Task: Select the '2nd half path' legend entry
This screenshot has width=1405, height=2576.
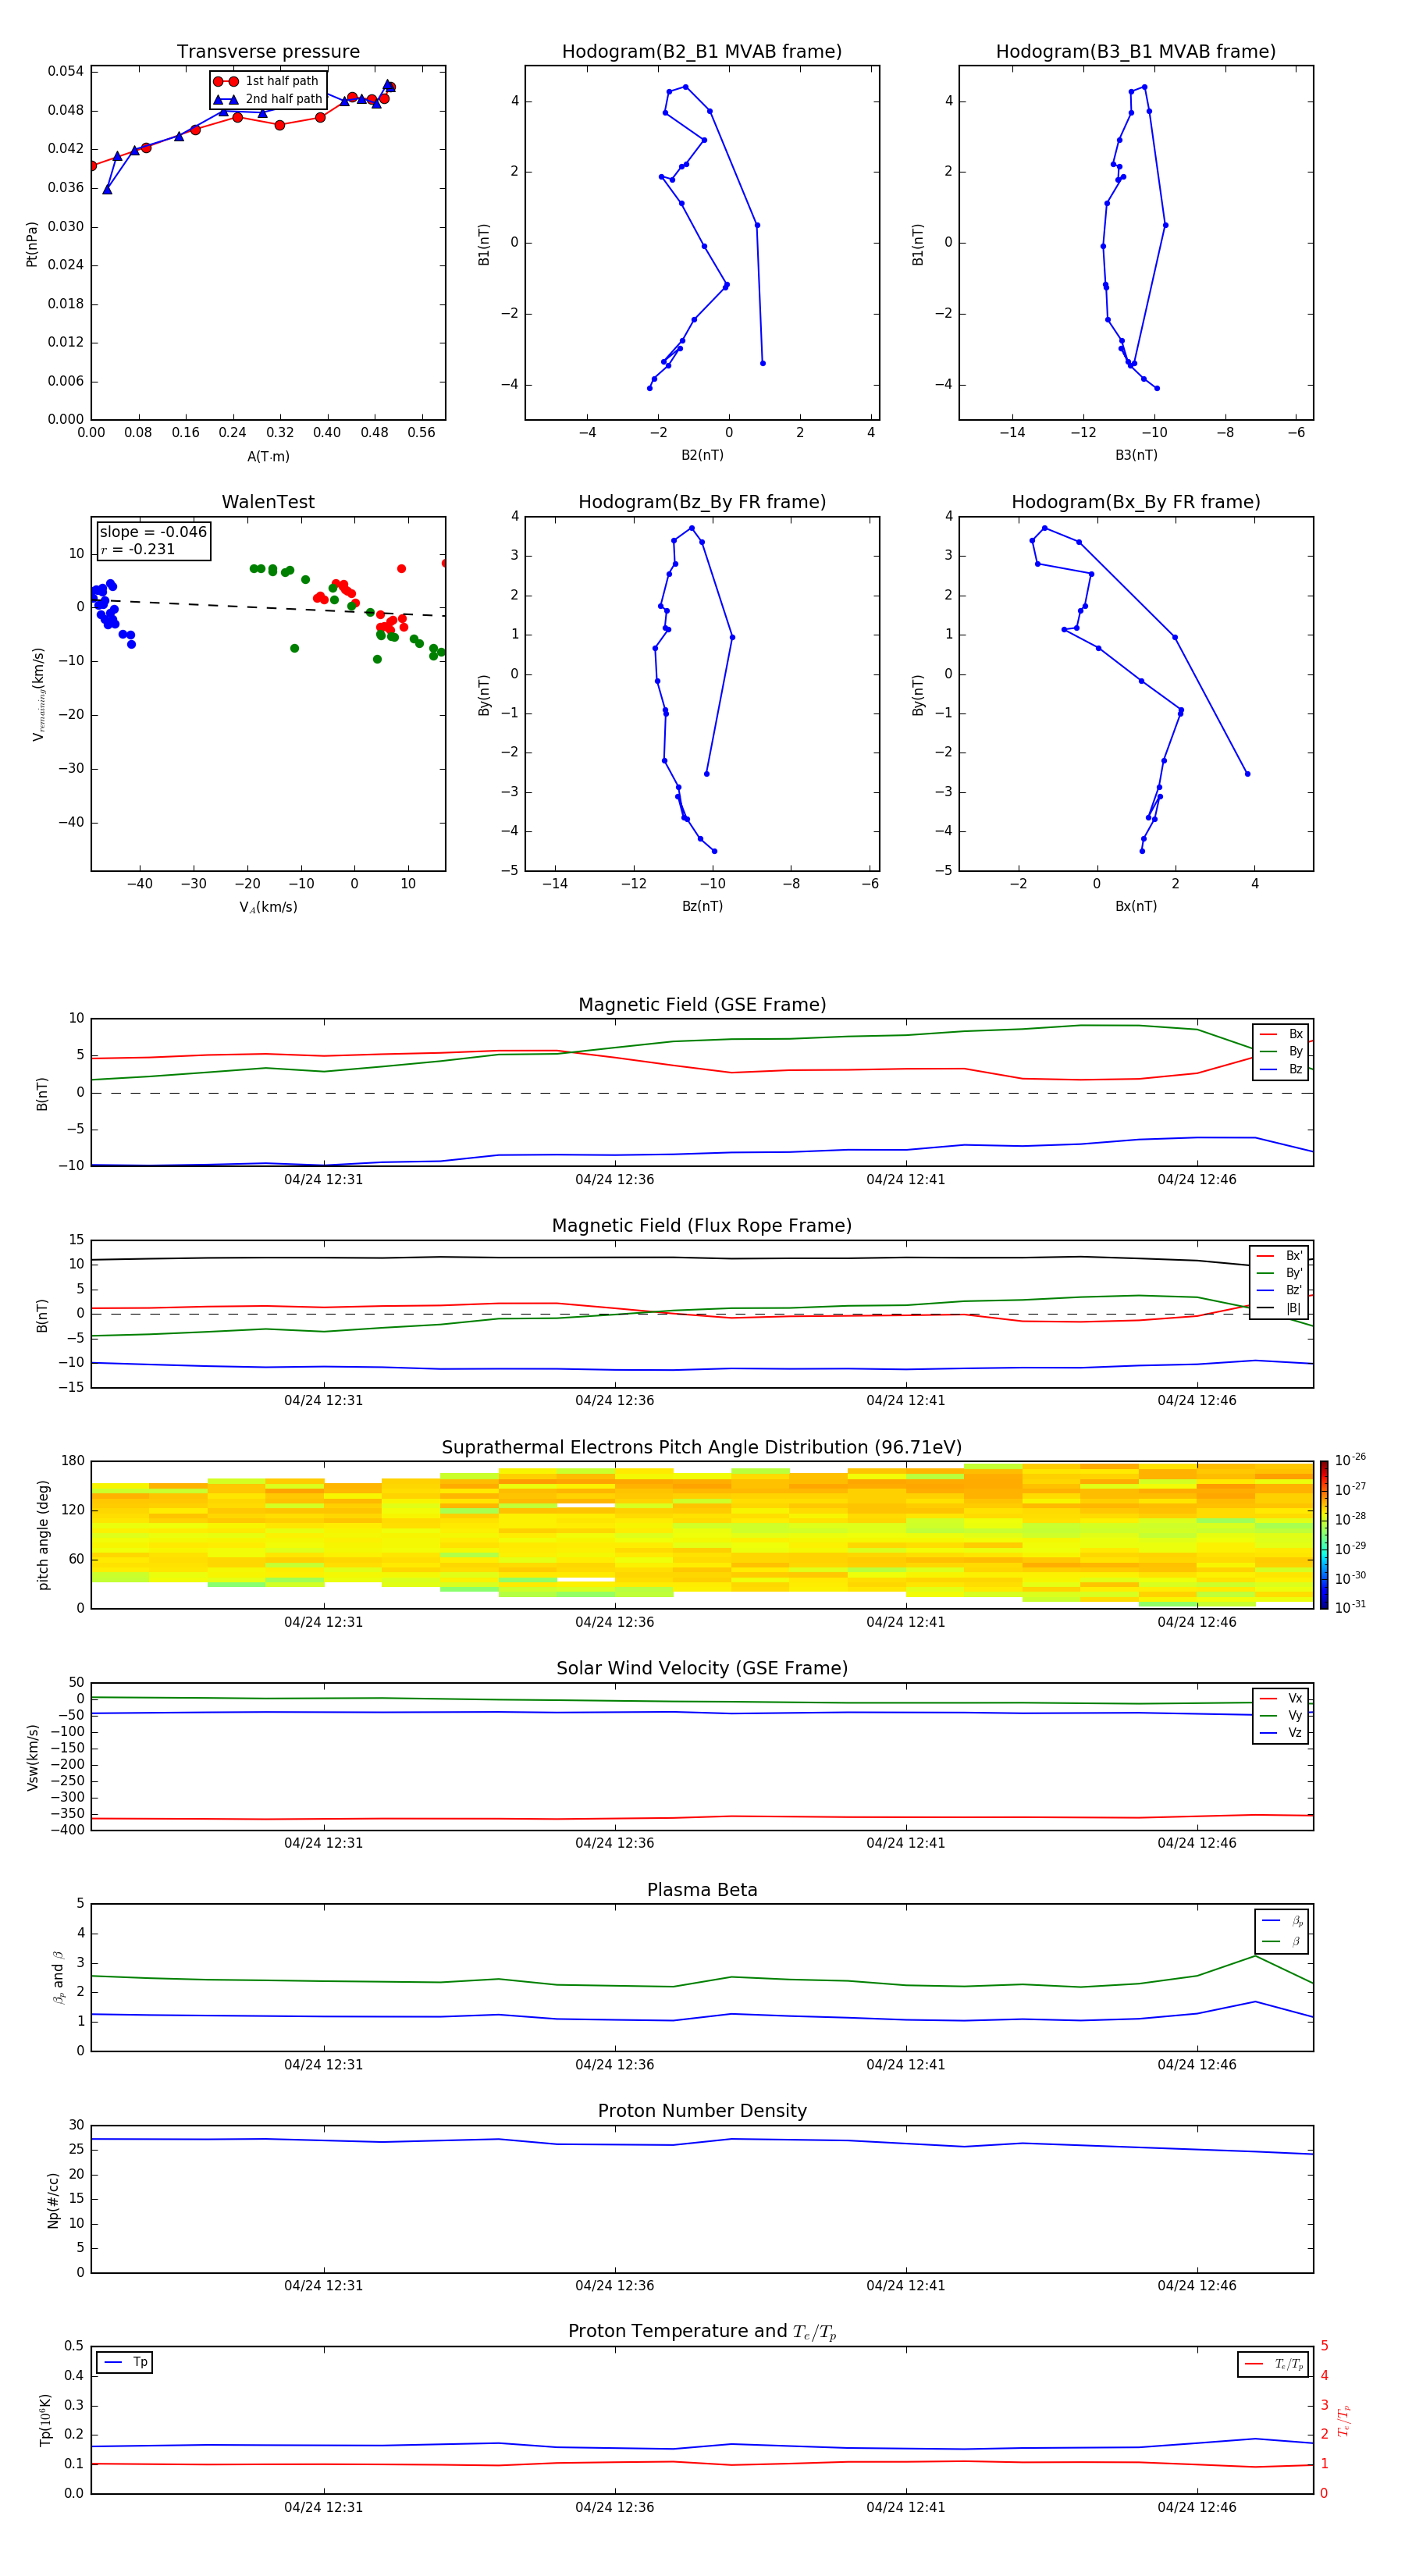Action: pos(267,99)
